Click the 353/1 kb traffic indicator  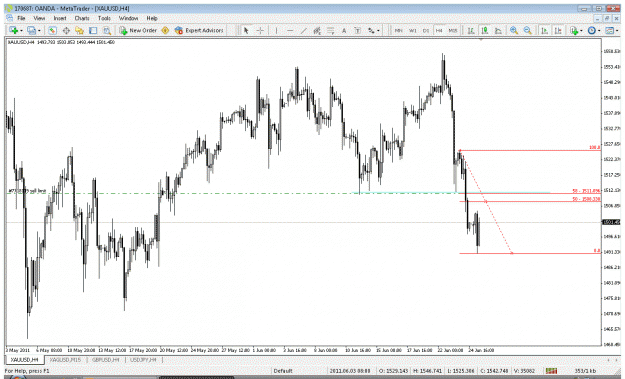click(585, 371)
